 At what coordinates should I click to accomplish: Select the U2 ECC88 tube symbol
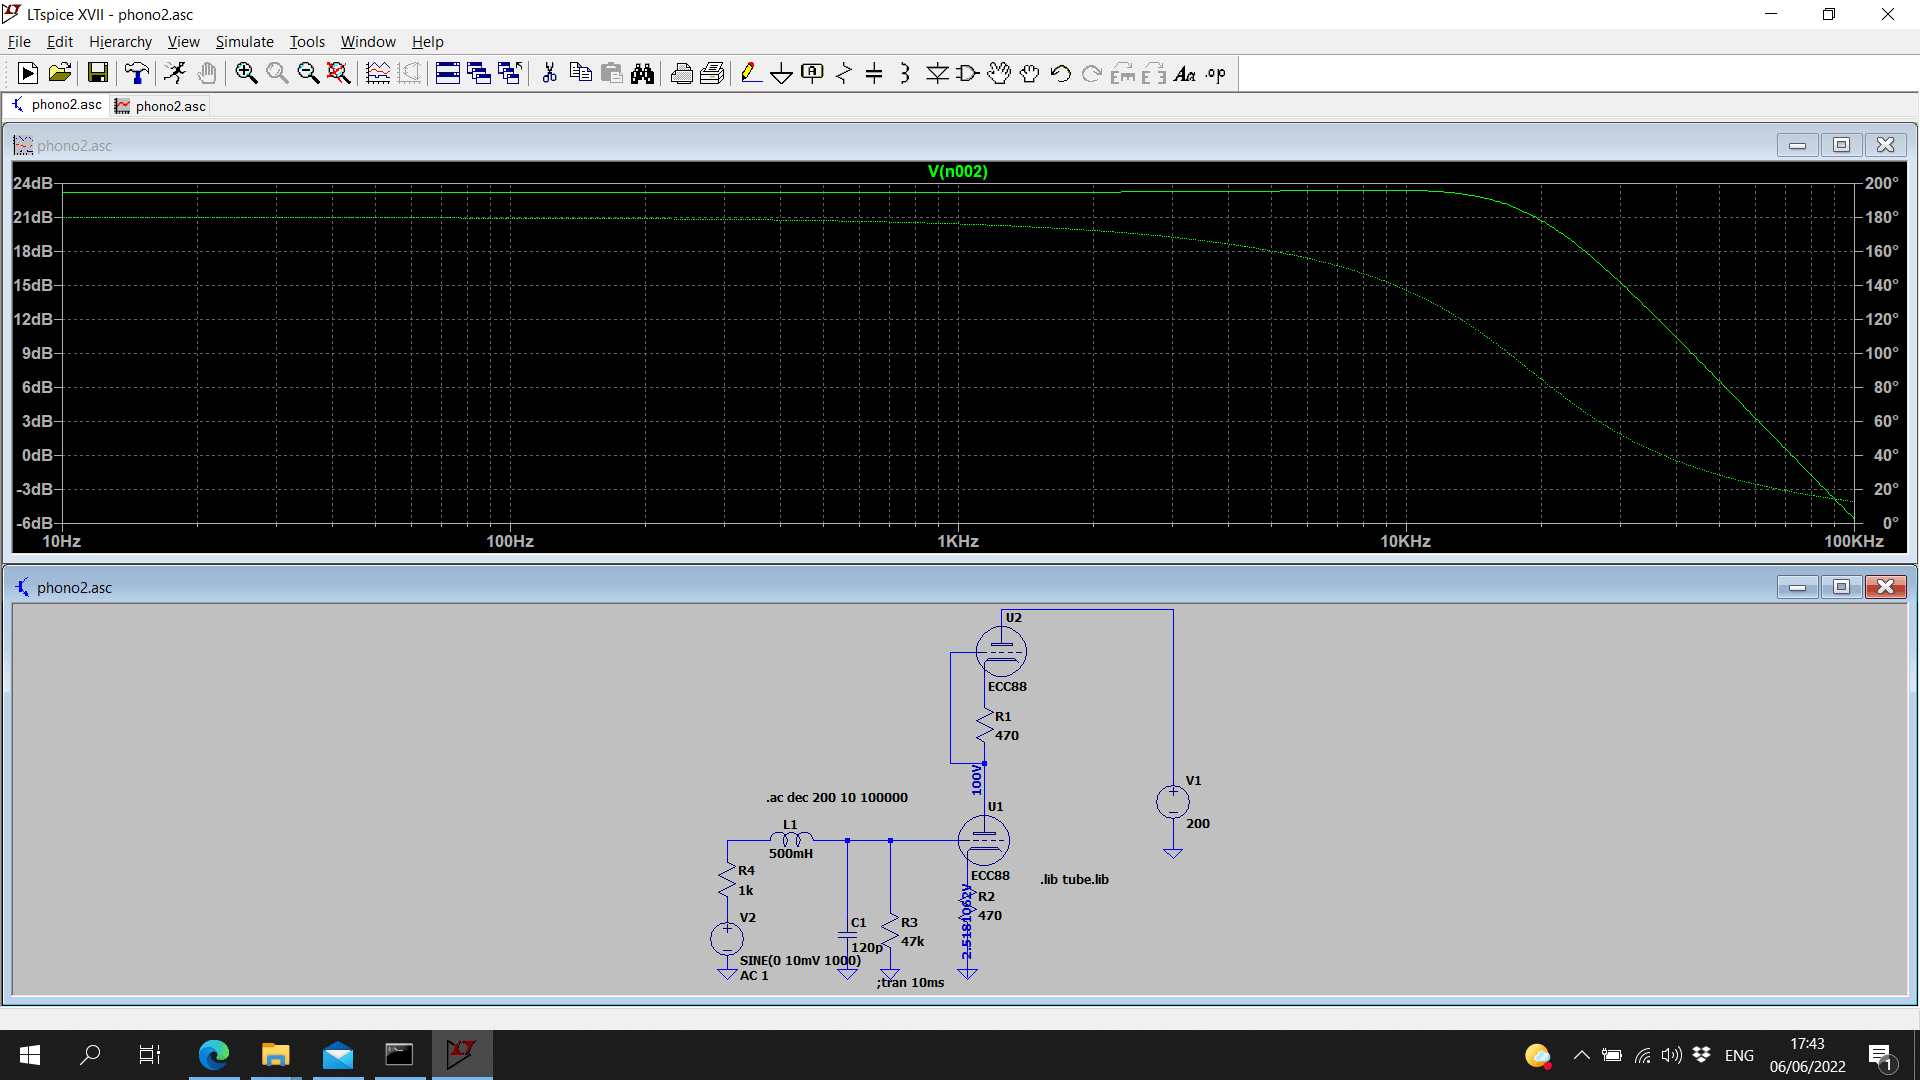pyautogui.click(x=1001, y=651)
